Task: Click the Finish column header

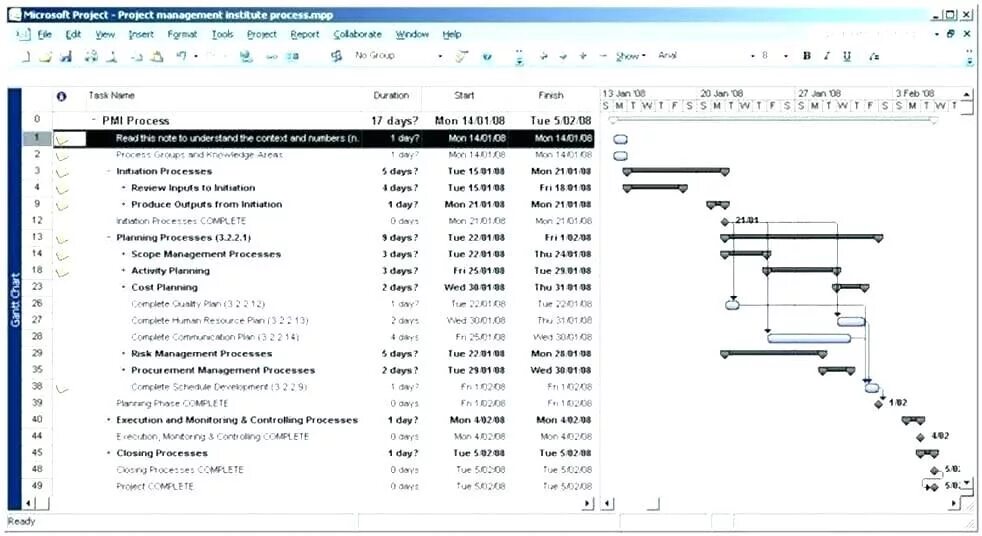Action: click(551, 96)
